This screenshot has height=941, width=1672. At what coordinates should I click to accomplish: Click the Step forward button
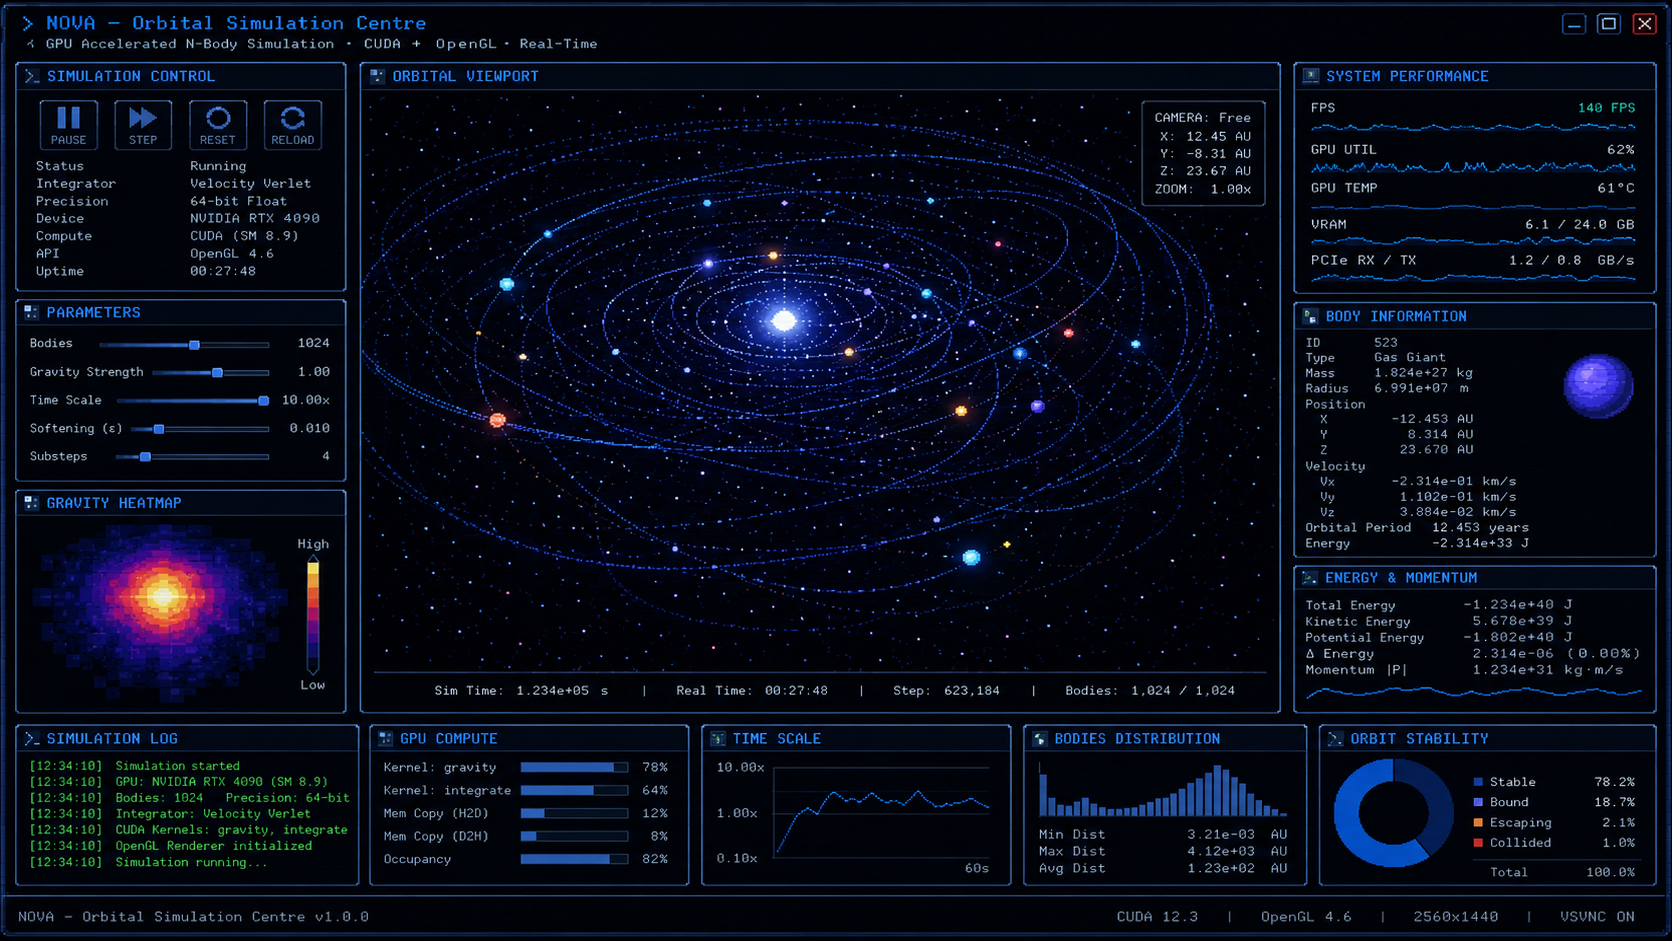143,125
